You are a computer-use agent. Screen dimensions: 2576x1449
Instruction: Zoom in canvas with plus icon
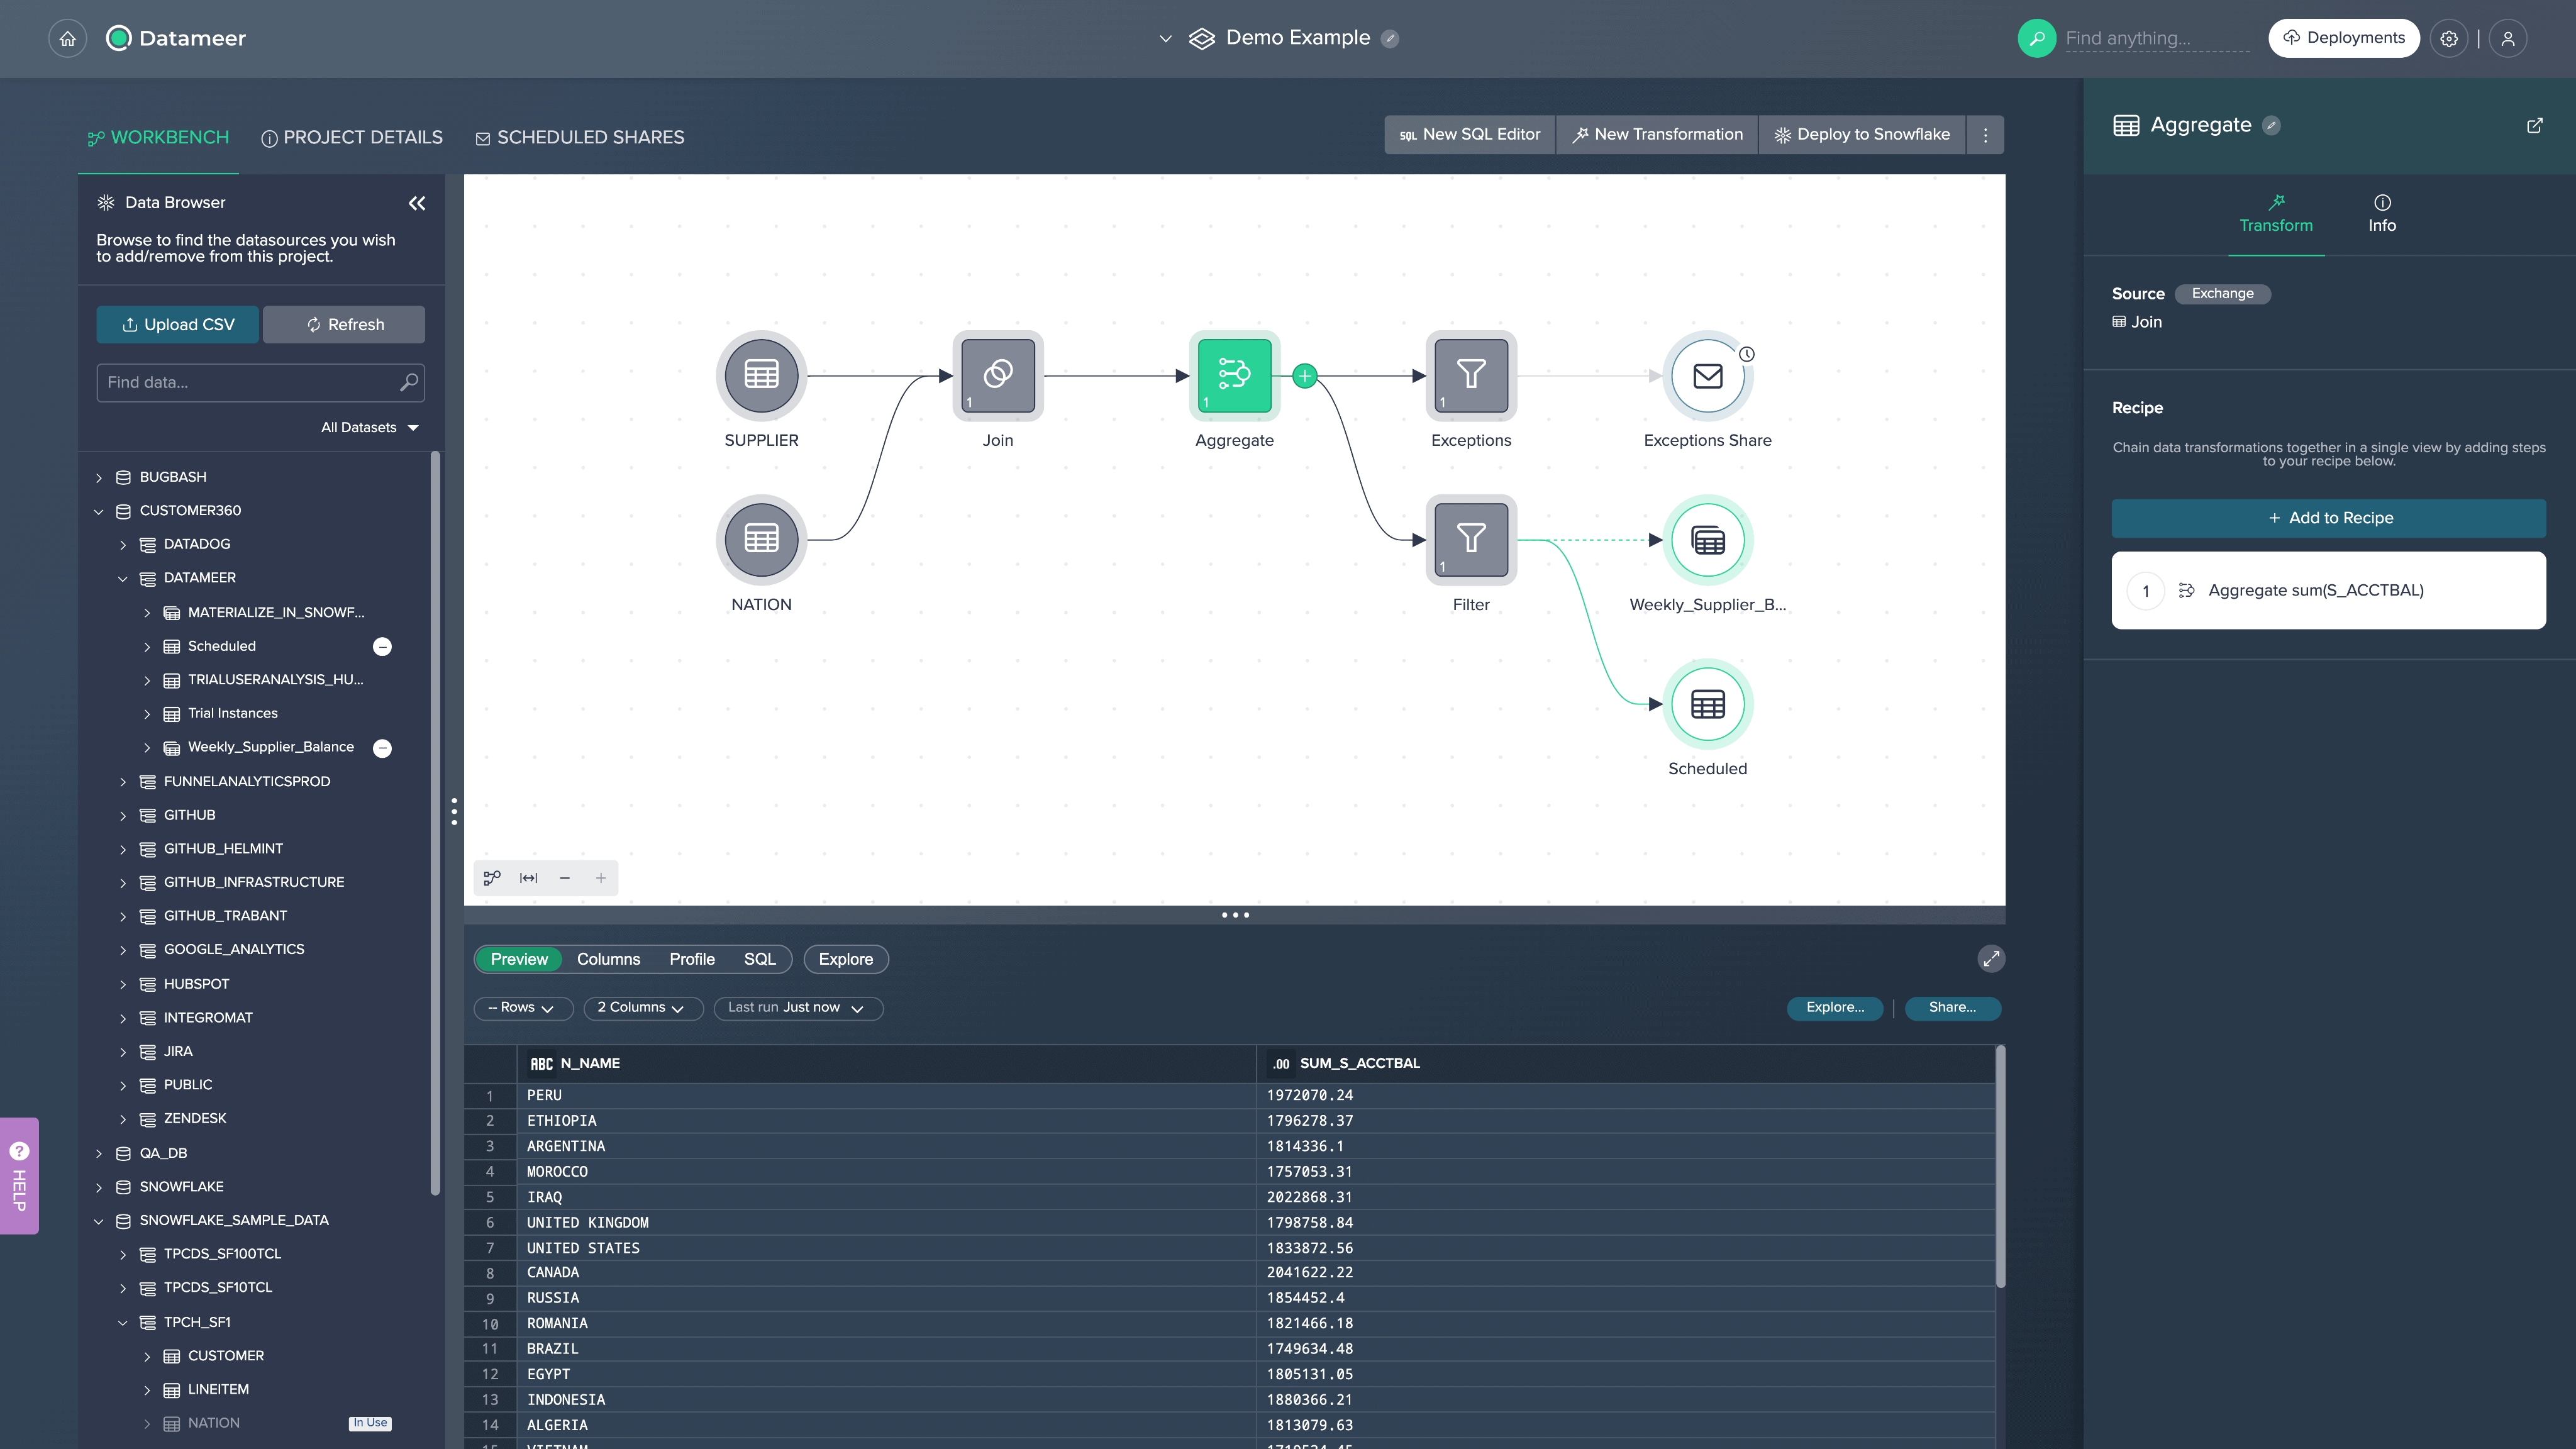601,878
